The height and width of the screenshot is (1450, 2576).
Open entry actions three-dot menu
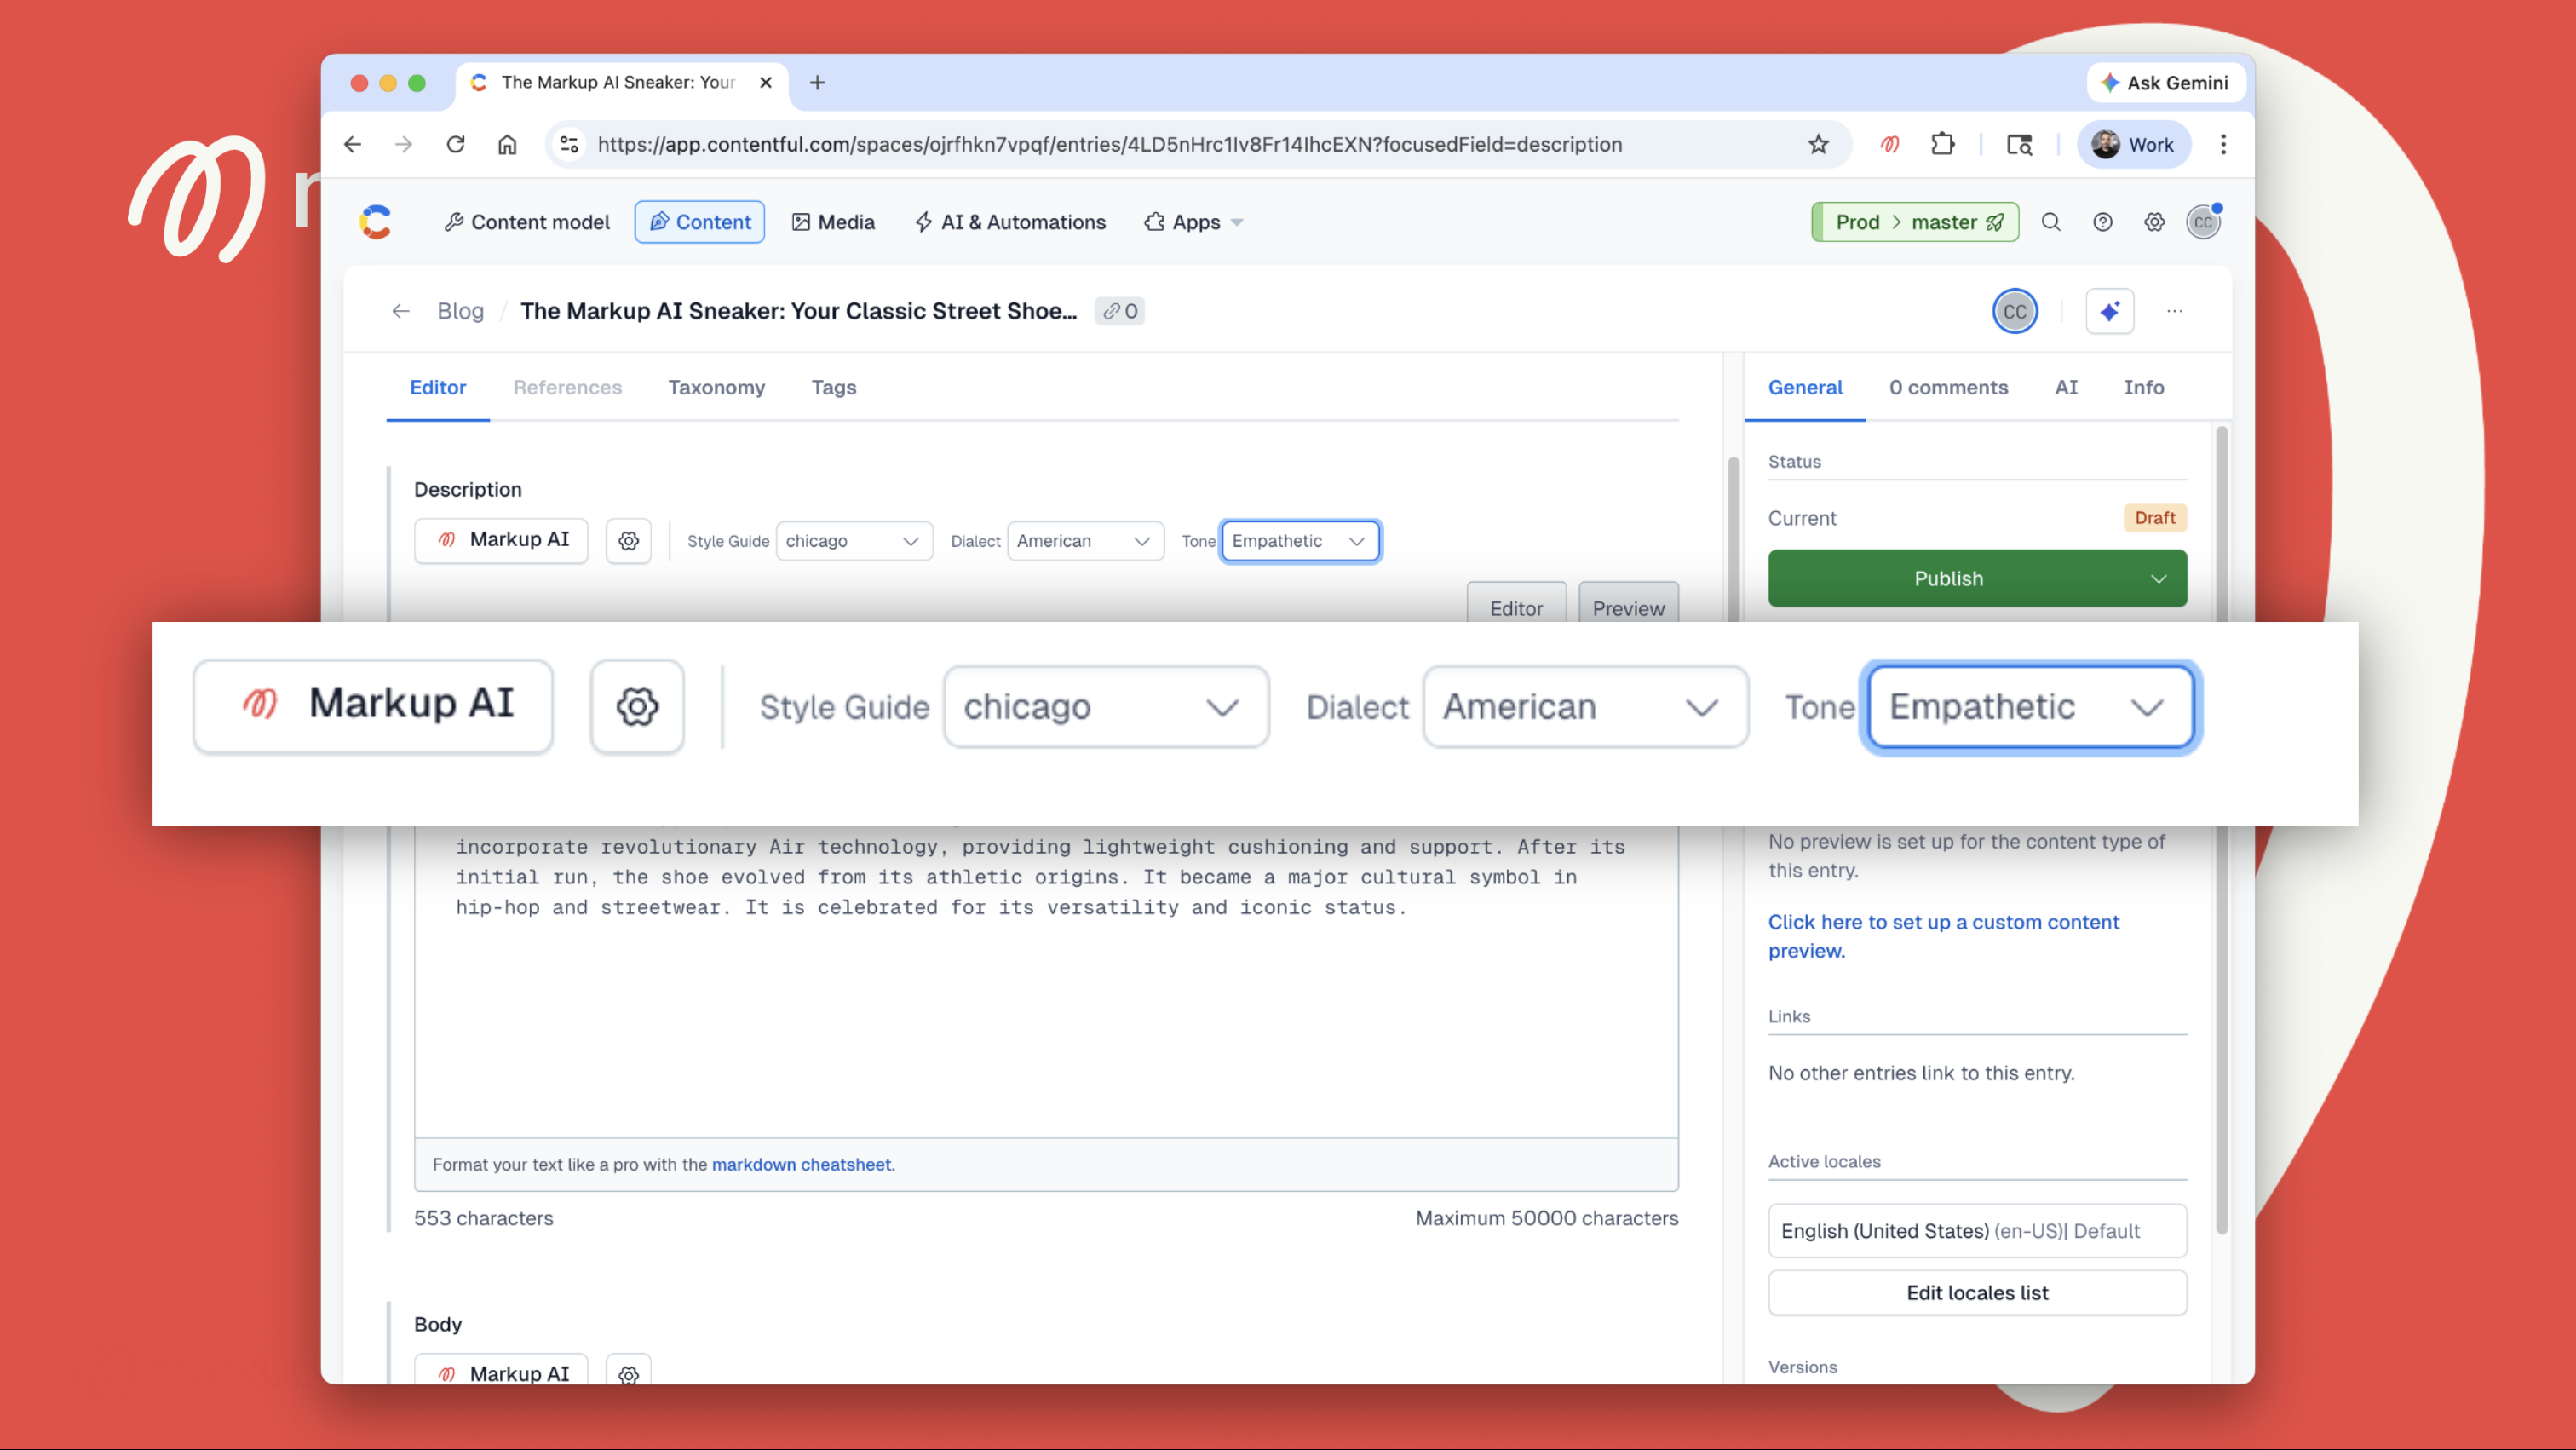click(2174, 311)
